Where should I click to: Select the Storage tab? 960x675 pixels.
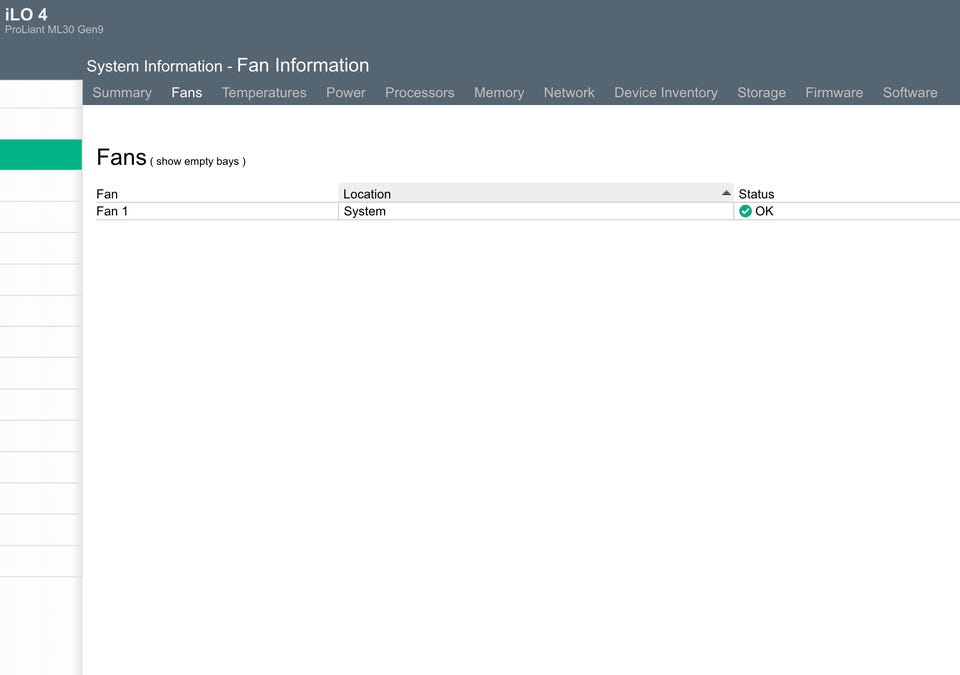[x=761, y=92]
